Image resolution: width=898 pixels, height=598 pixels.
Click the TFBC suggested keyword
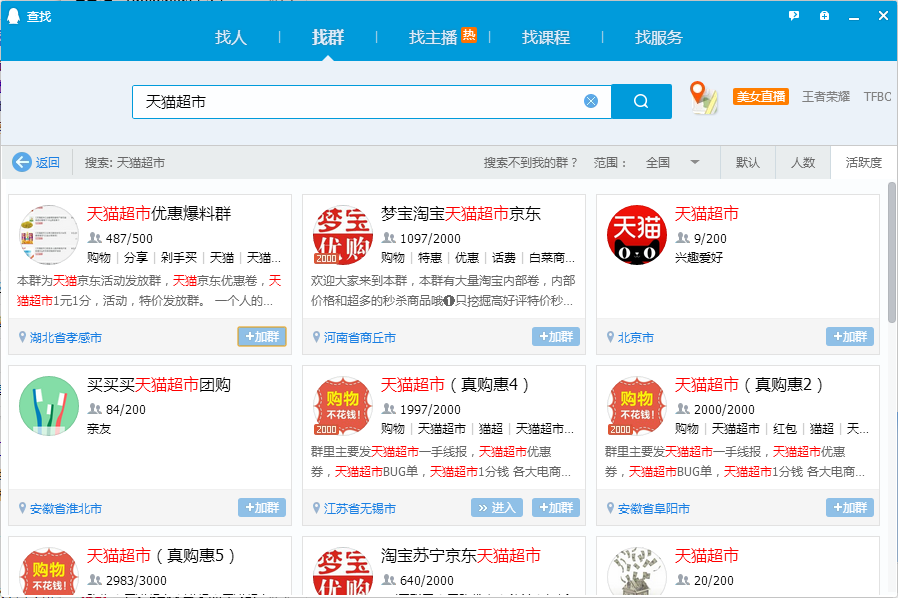[x=877, y=96]
